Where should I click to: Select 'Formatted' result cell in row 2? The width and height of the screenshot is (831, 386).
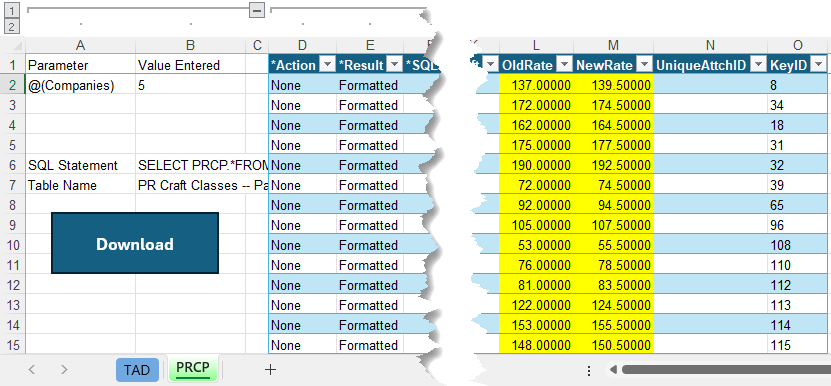pyautogui.click(x=369, y=85)
